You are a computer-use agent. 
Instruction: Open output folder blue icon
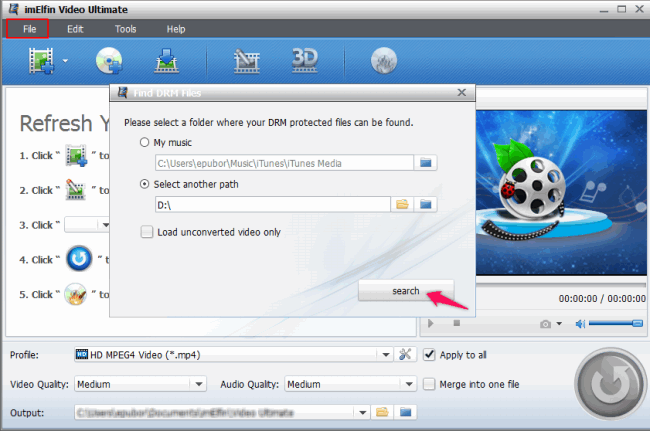[x=405, y=412]
